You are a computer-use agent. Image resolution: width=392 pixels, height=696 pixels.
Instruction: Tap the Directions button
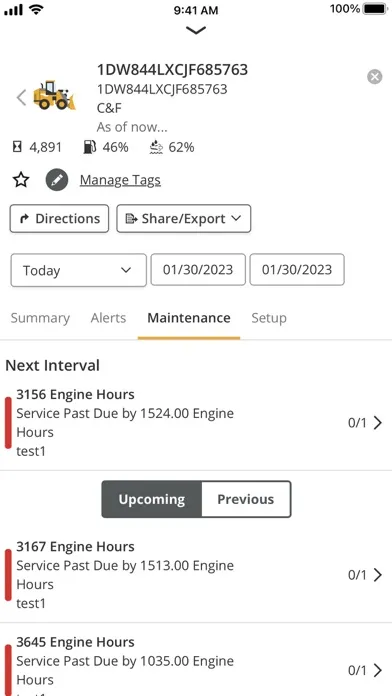tap(59, 218)
